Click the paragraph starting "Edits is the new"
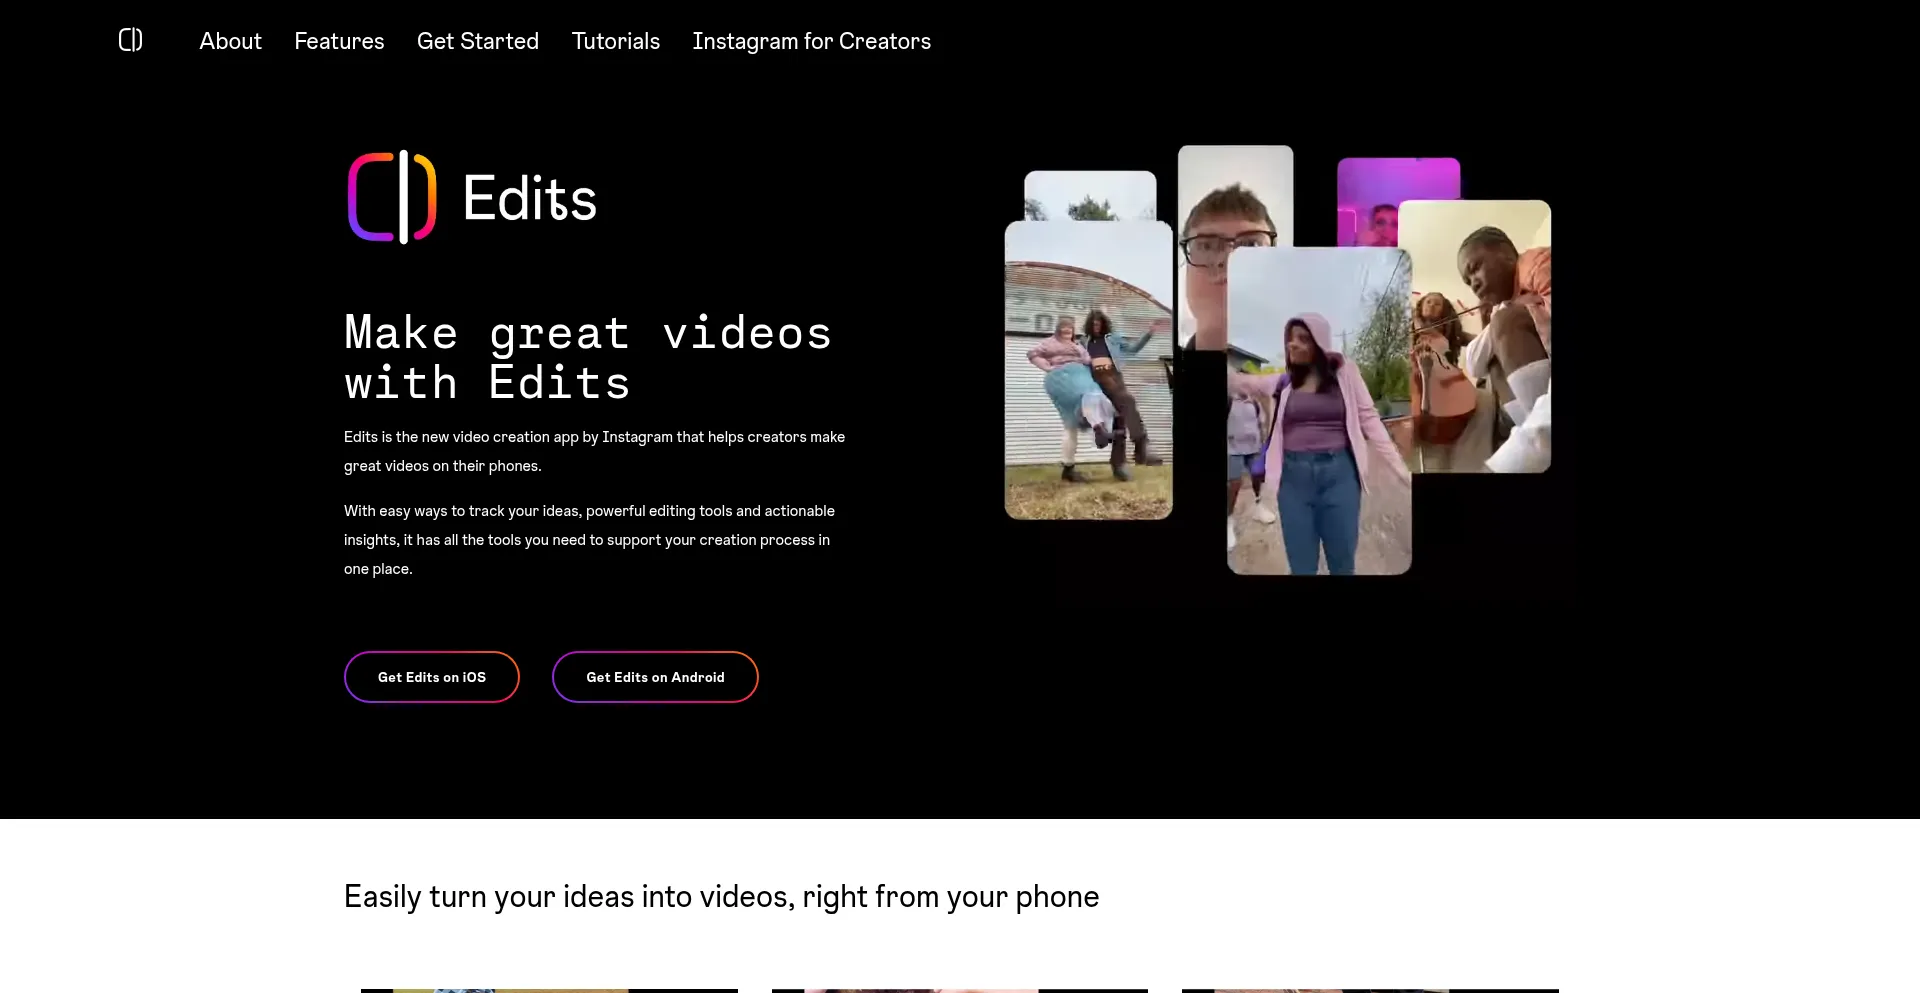 (594, 451)
